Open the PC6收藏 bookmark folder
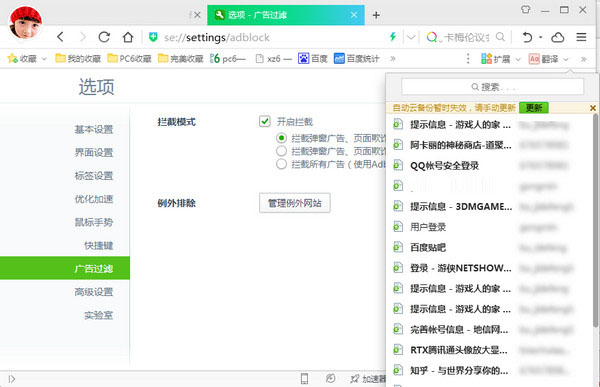The image size is (600, 387). (129, 59)
